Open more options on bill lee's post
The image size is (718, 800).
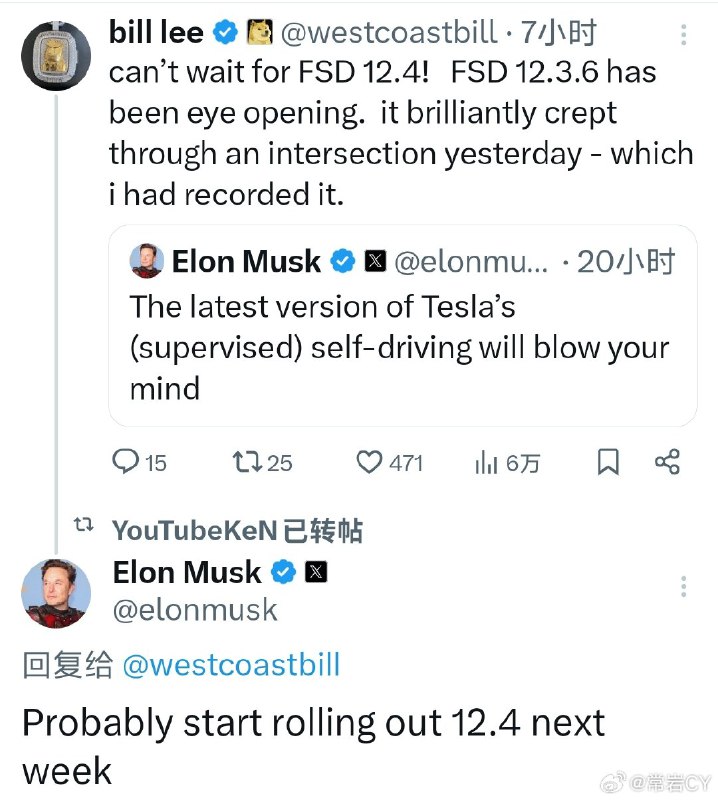683,34
